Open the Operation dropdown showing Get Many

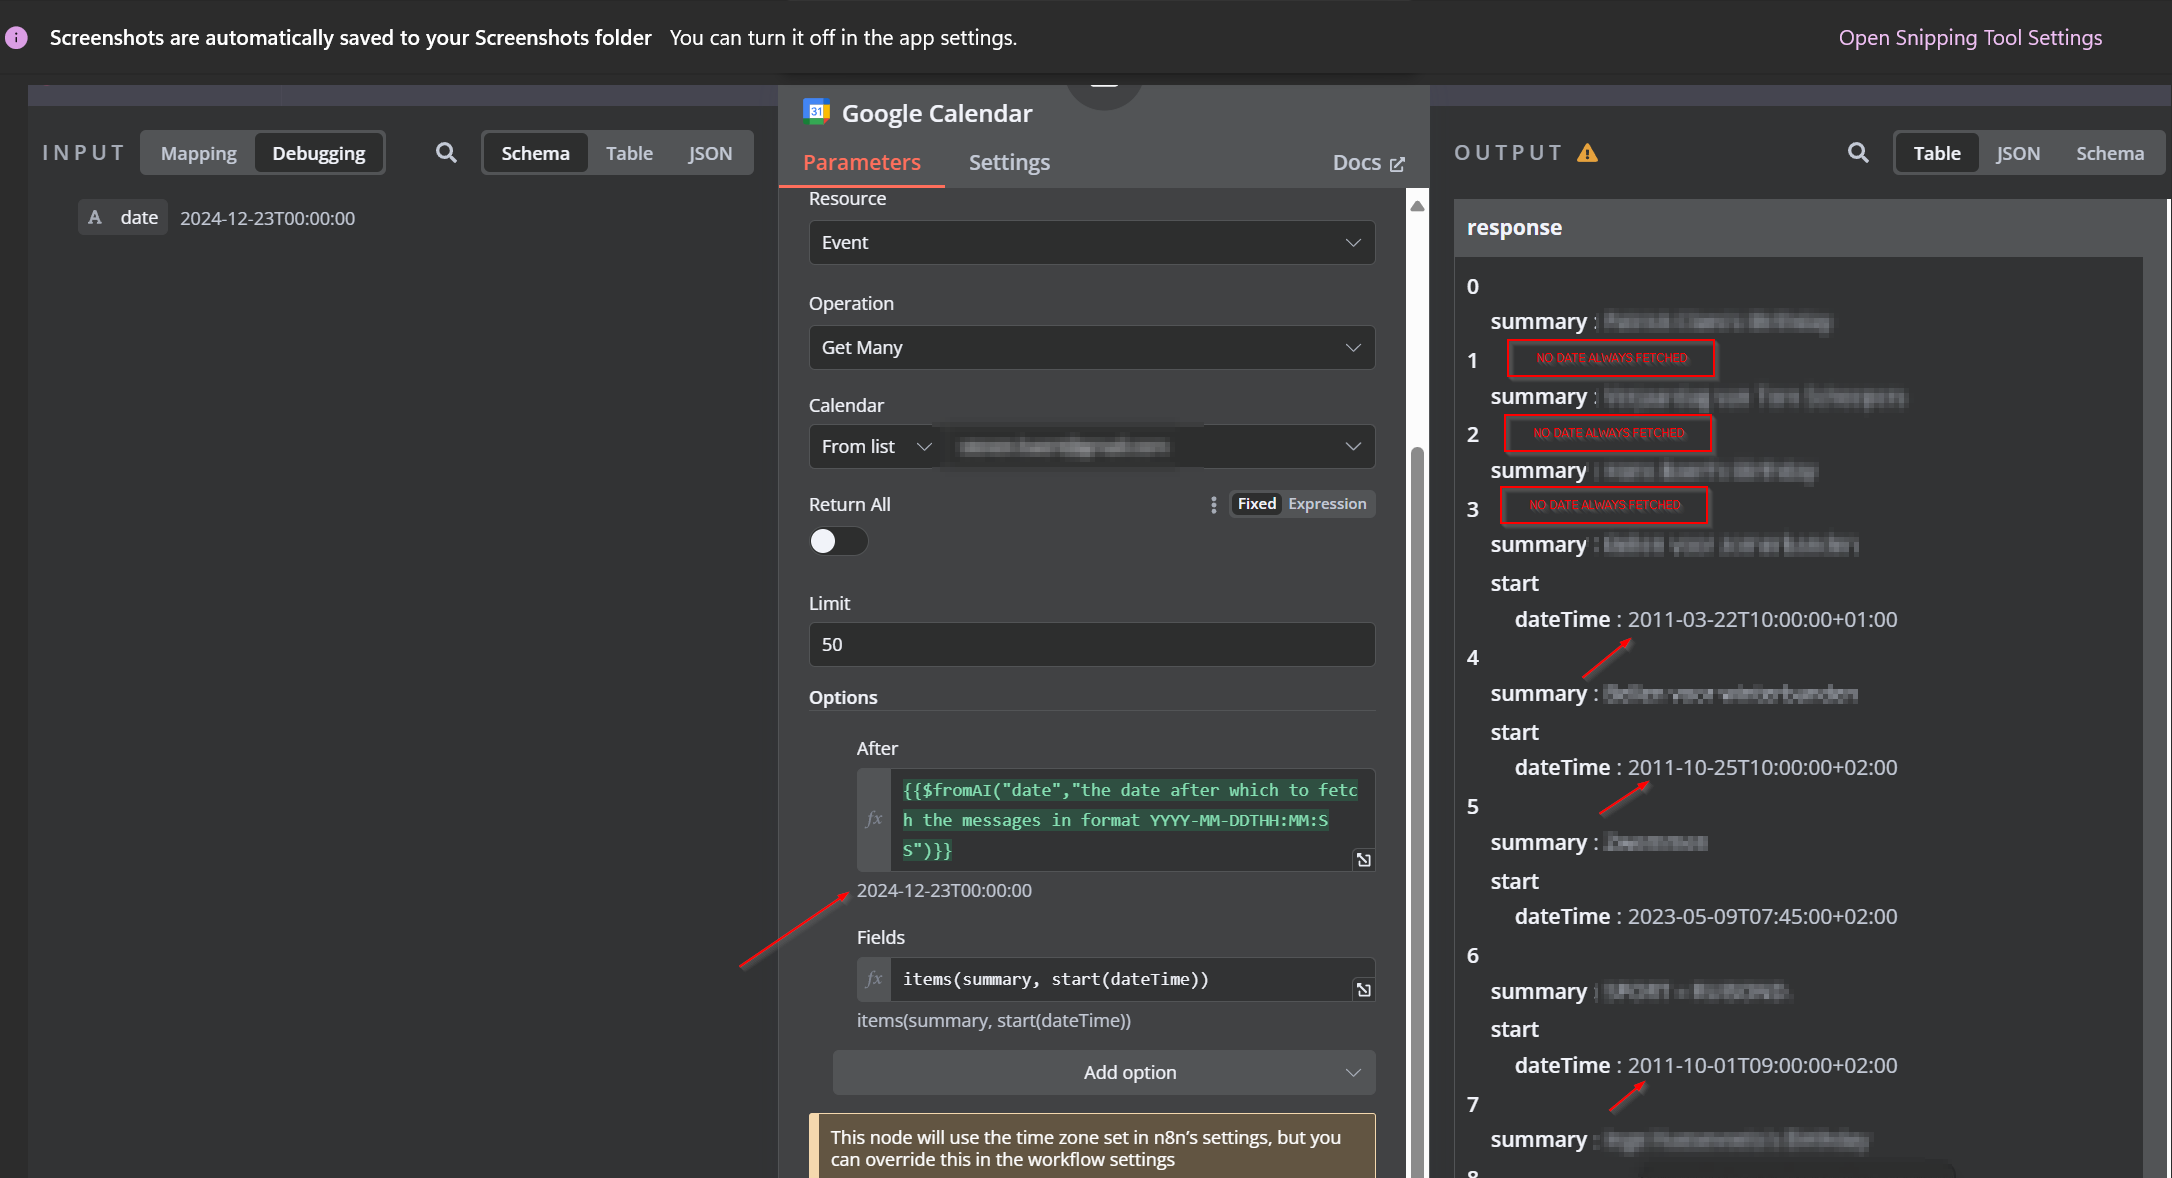pos(1091,348)
